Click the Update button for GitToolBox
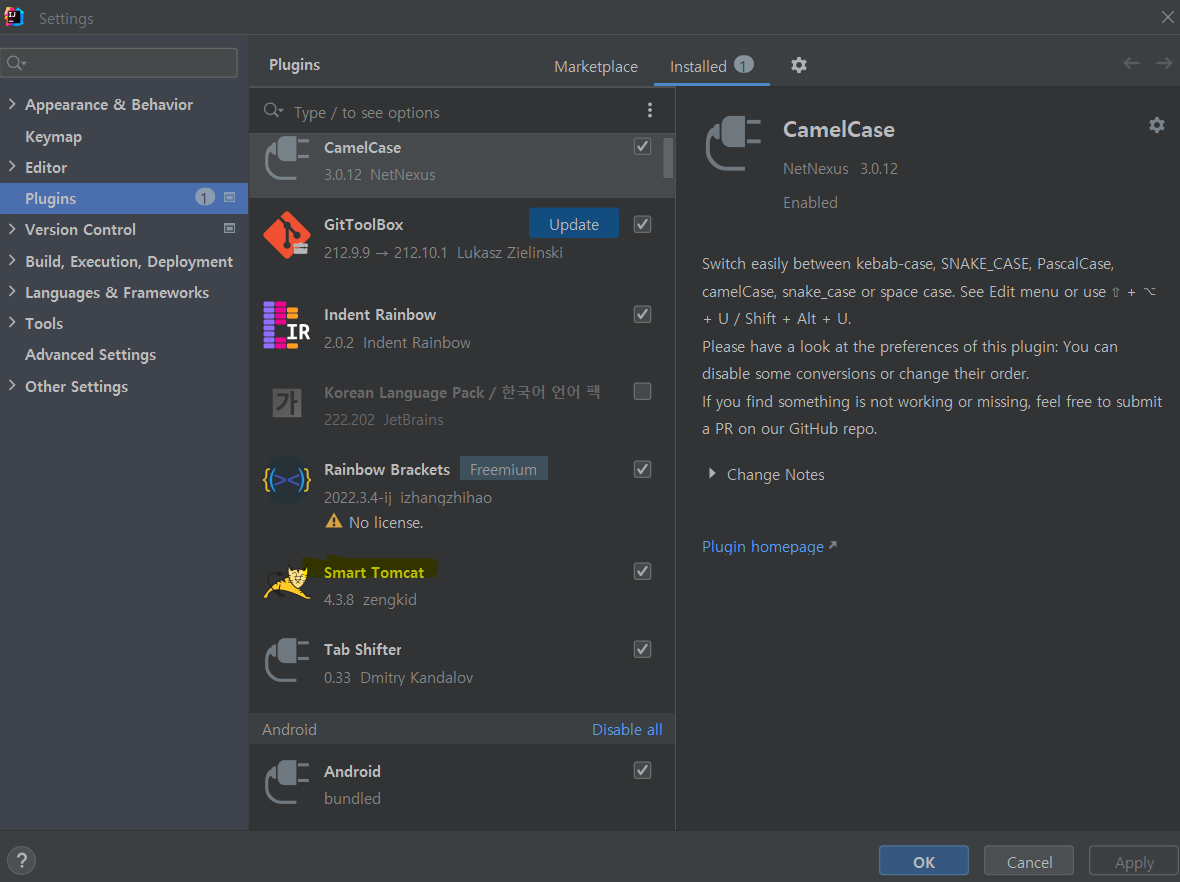The image size is (1180, 882). 573,224
